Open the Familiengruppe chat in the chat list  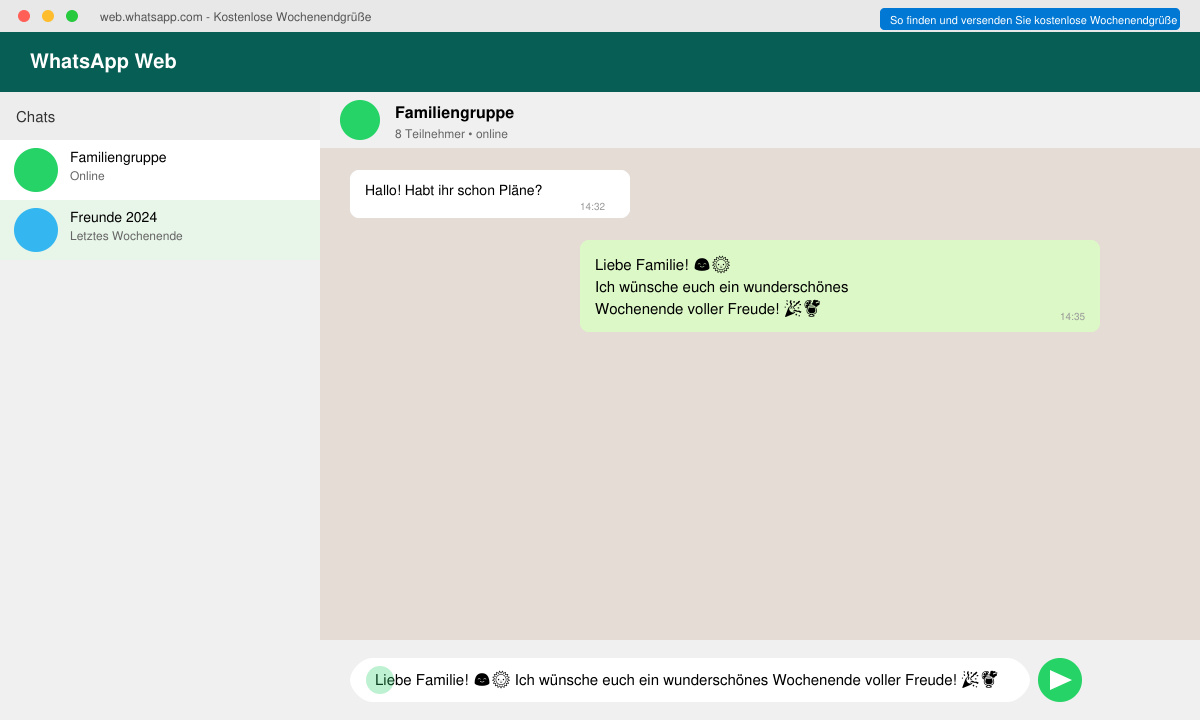click(160, 170)
